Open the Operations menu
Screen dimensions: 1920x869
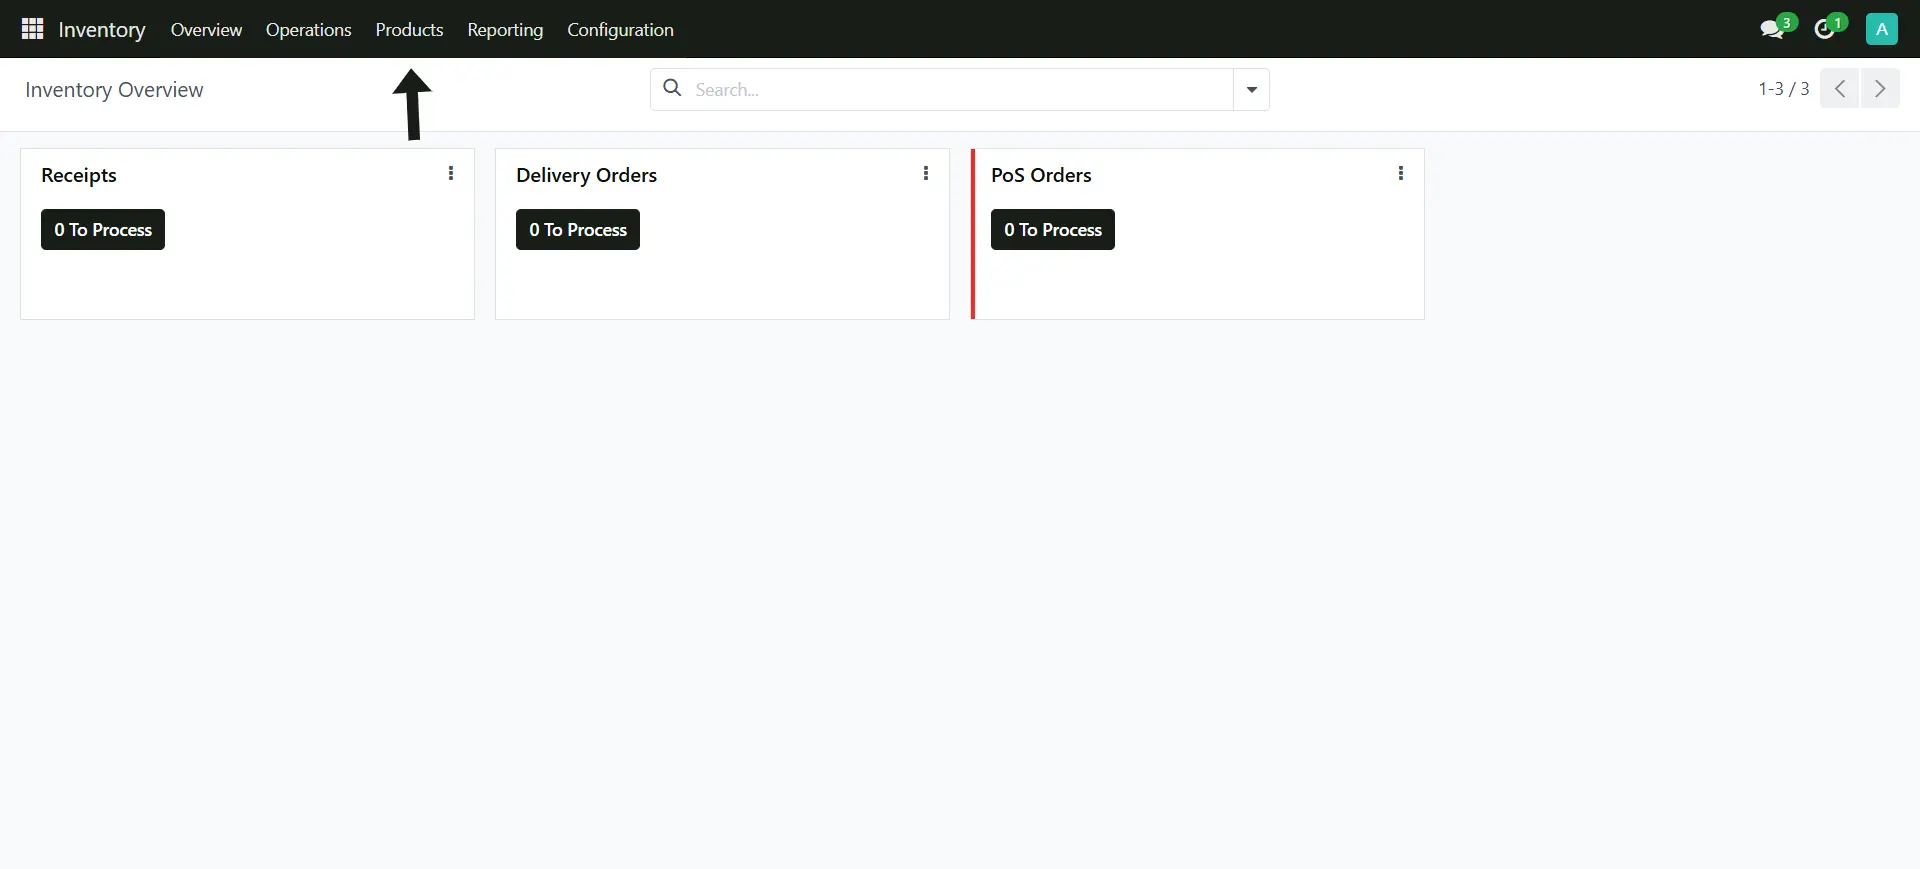(x=308, y=30)
